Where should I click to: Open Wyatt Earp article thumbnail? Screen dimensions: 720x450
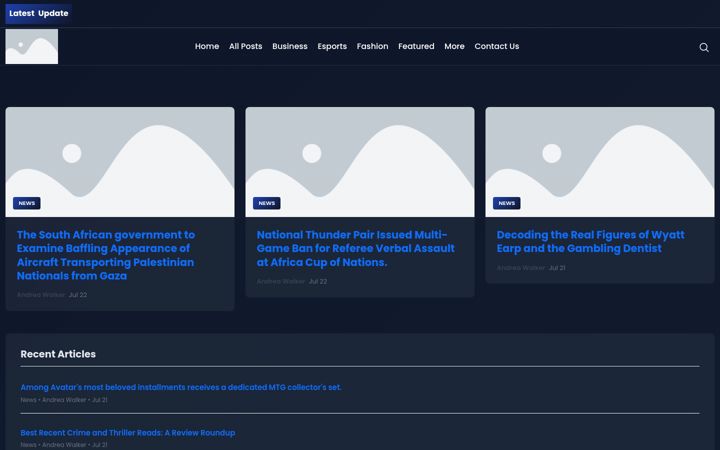click(x=600, y=162)
